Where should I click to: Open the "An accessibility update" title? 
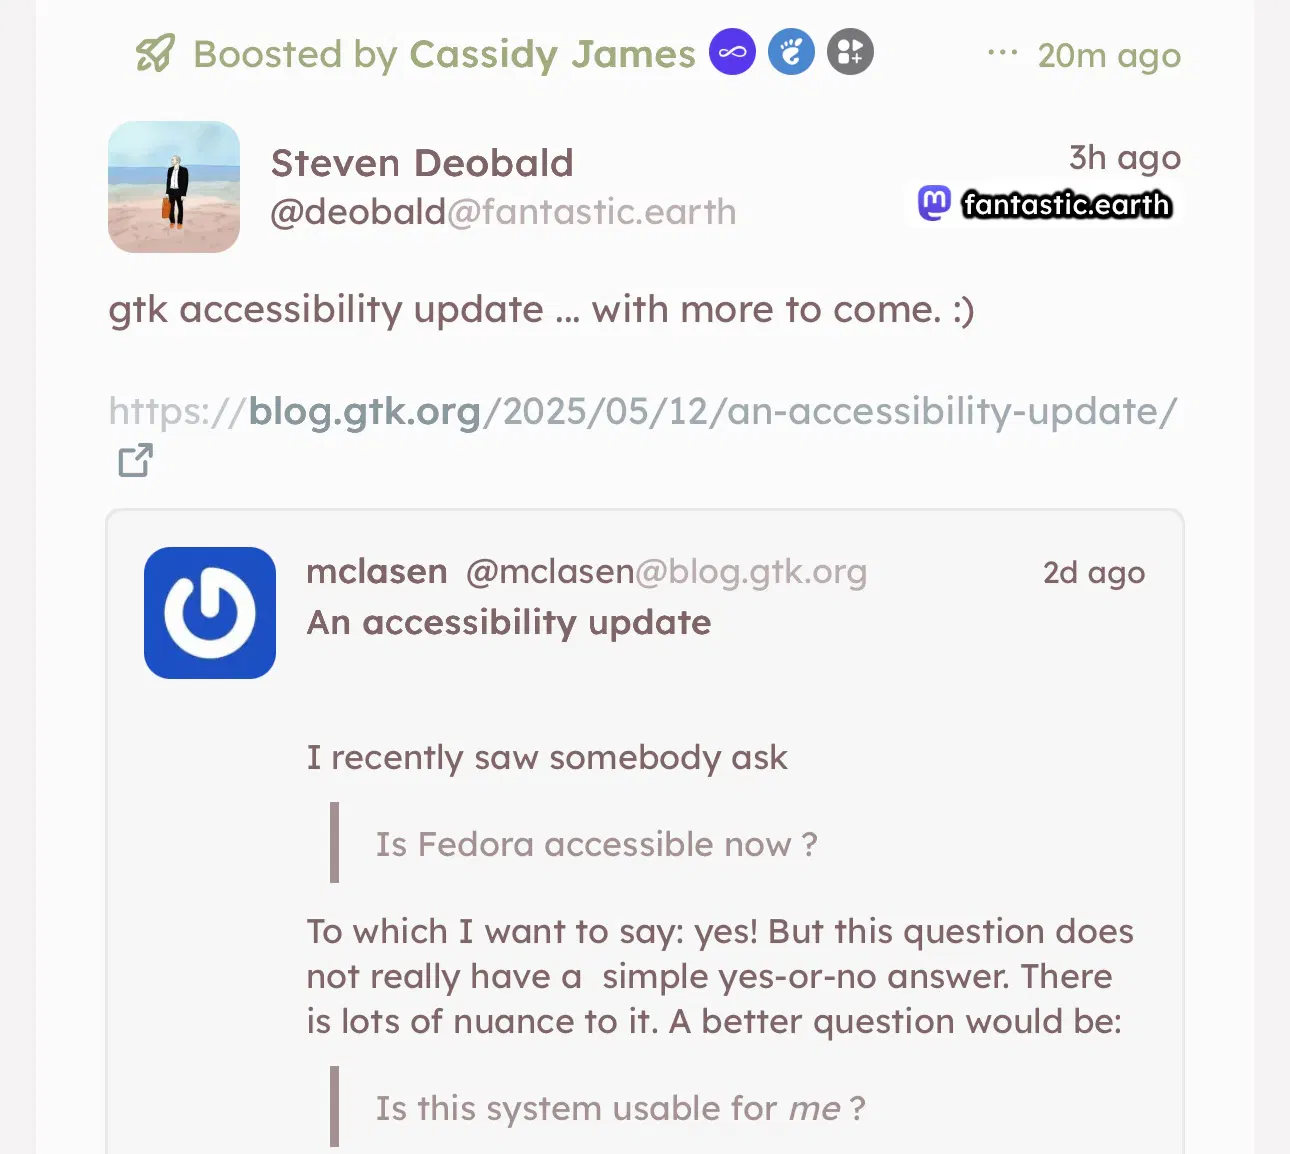point(509,623)
